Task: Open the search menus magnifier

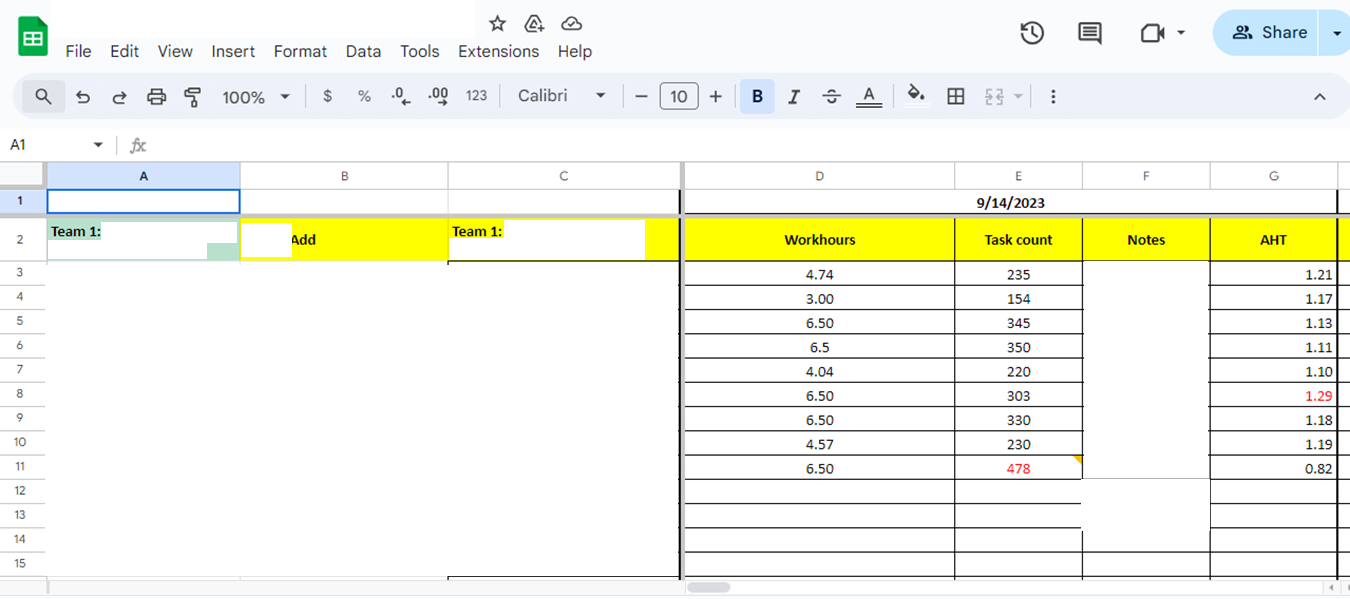Action: [x=43, y=96]
